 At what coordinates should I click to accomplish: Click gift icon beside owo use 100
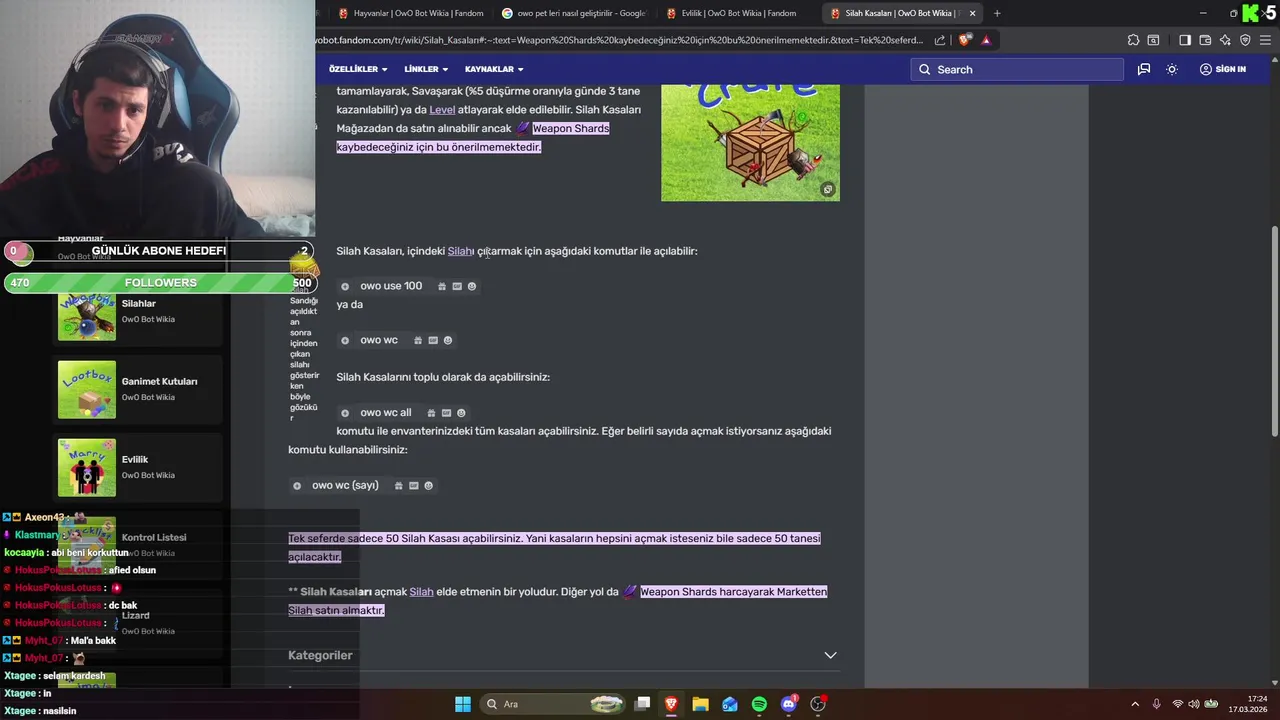click(x=442, y=286)
